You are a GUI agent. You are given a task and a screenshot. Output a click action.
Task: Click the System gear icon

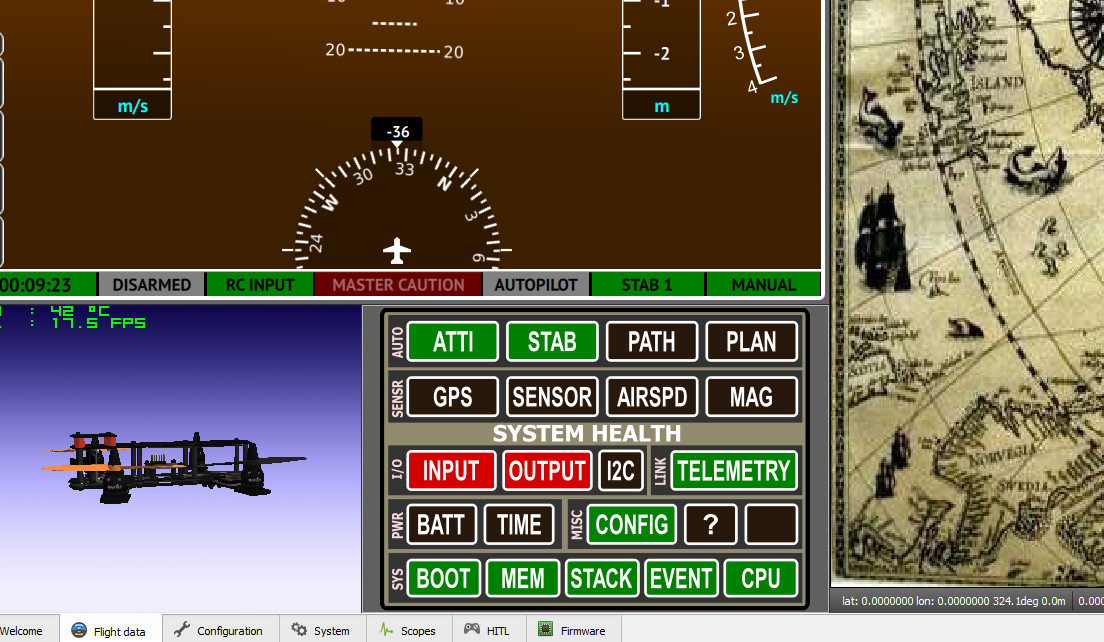click(x=299, y=629)
